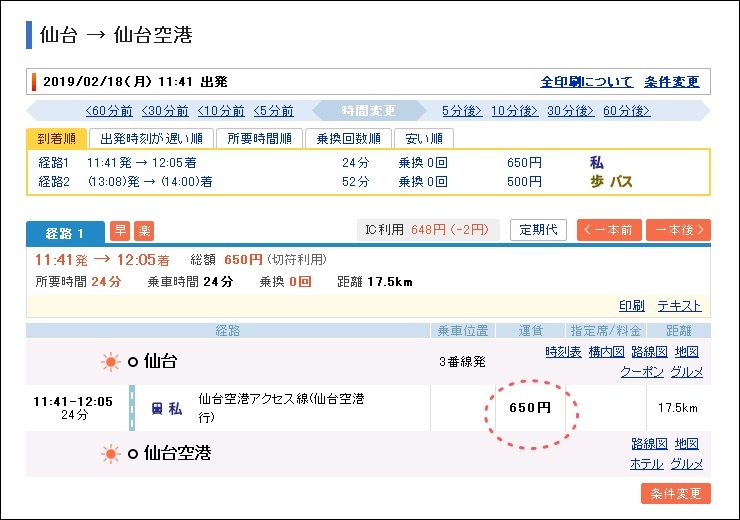
Task: Sort by 乗換回数順 tab
Action: 348,138
